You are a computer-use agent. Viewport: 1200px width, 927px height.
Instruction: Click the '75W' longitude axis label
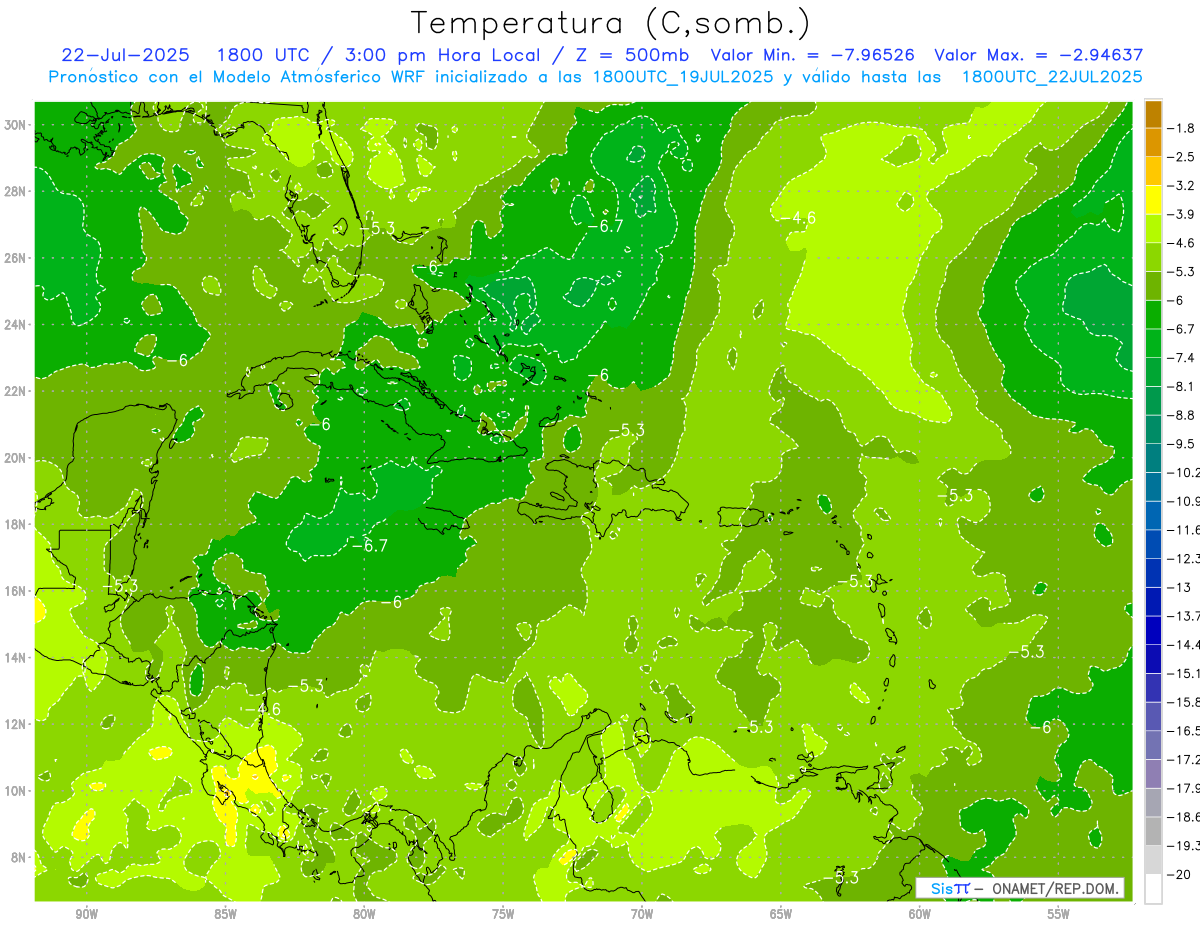click(503, 915)
